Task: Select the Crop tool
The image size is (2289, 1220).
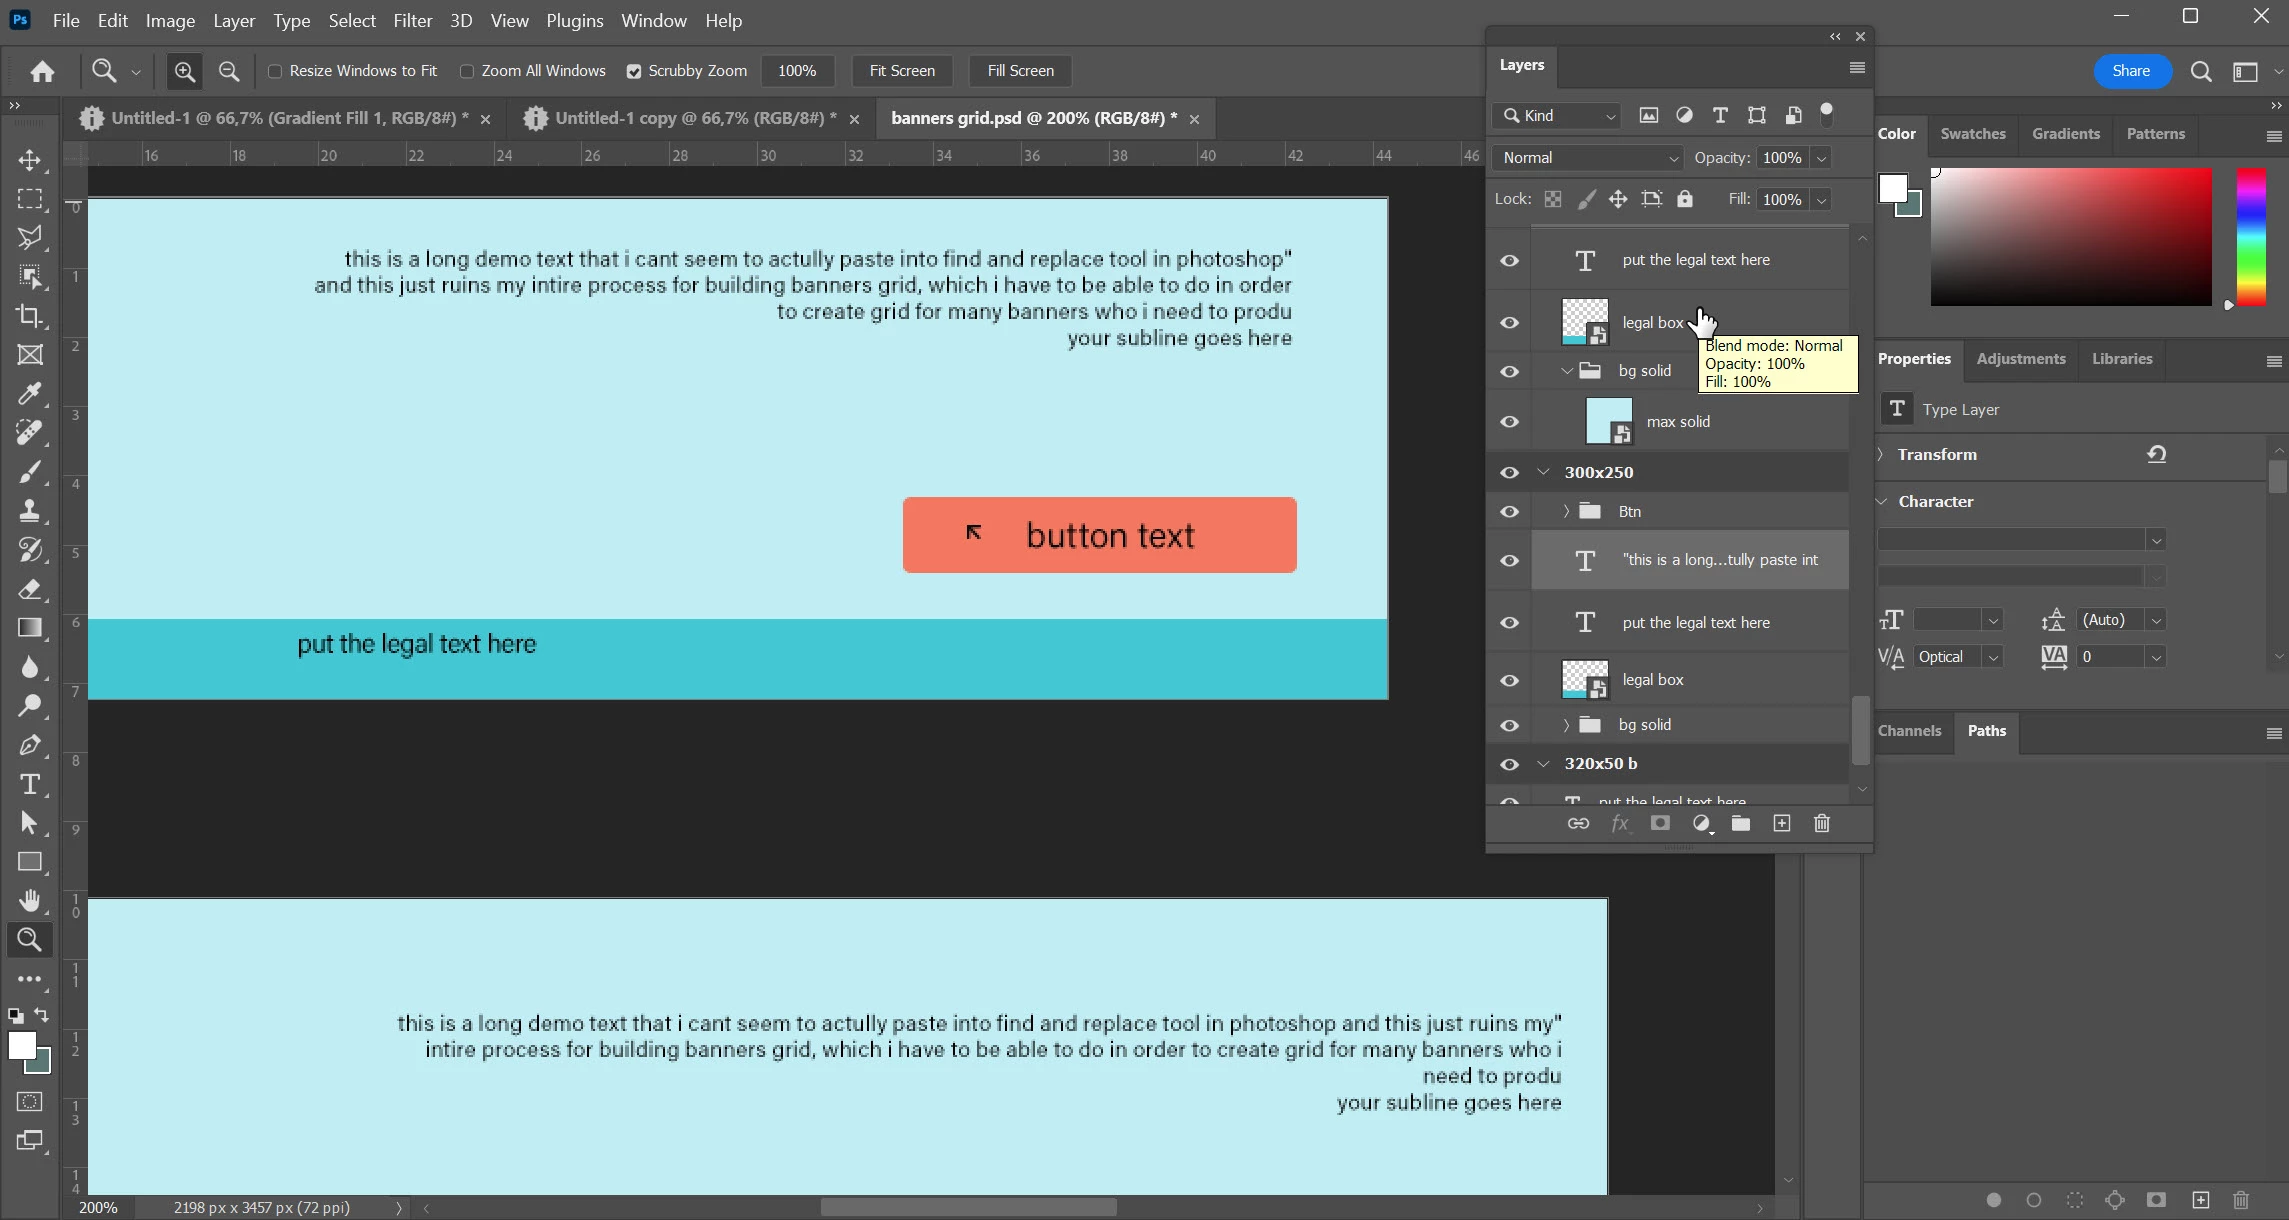Action: (29, 316)
